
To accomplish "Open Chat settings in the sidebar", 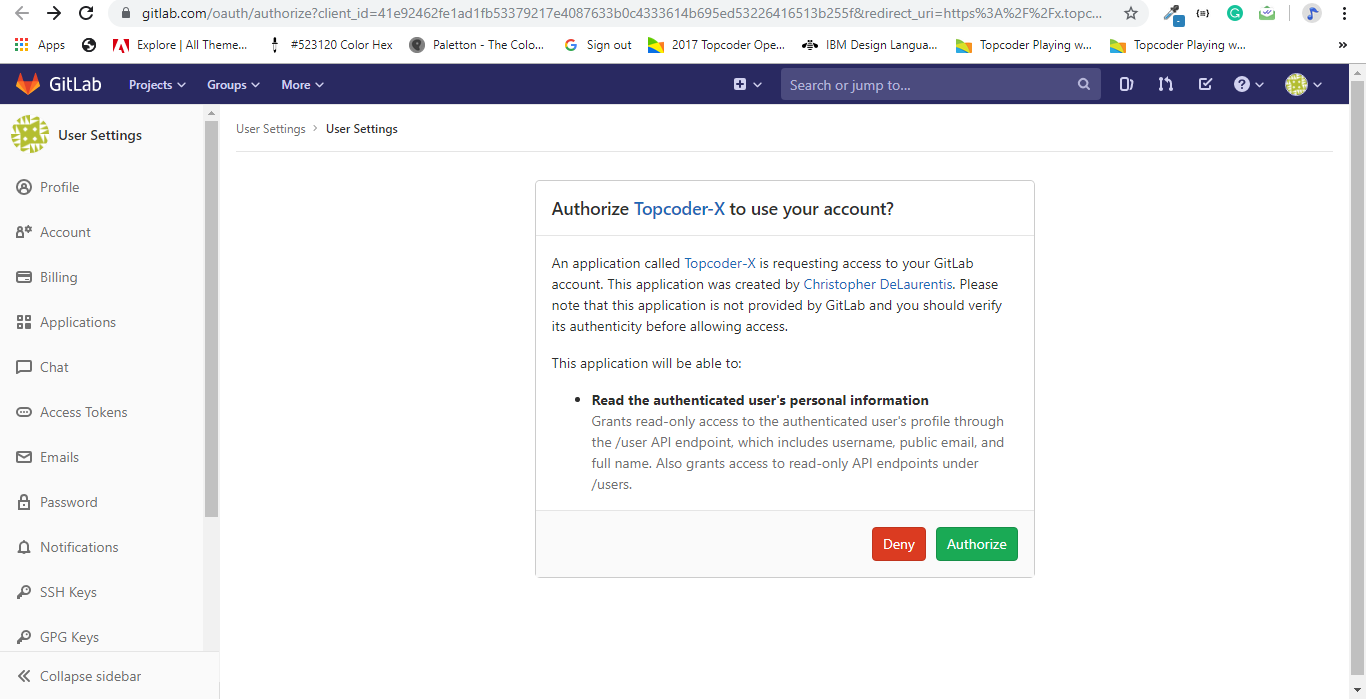I will [54, 367].
